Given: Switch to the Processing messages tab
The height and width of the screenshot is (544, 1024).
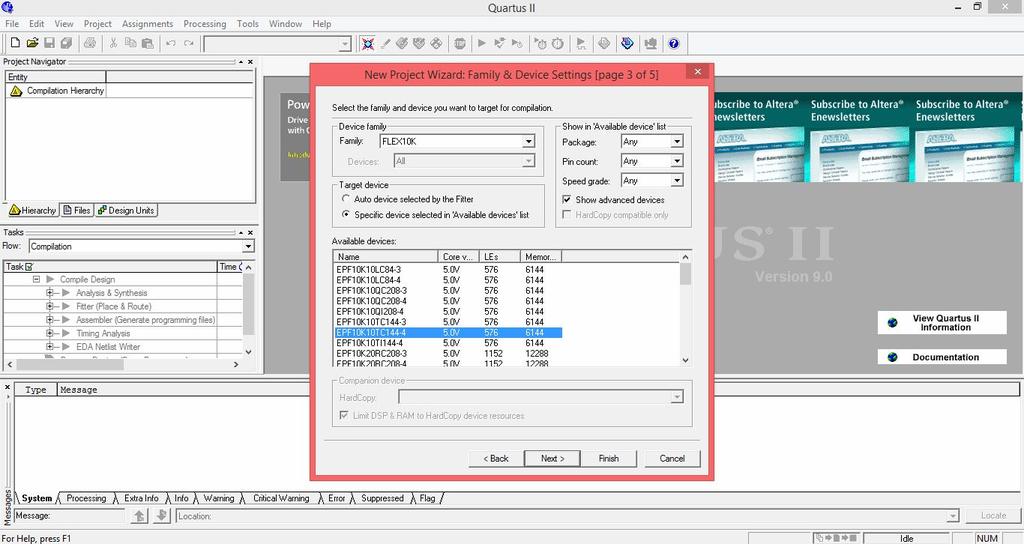Looking at the screenshot, I should [x=86, y=498].
